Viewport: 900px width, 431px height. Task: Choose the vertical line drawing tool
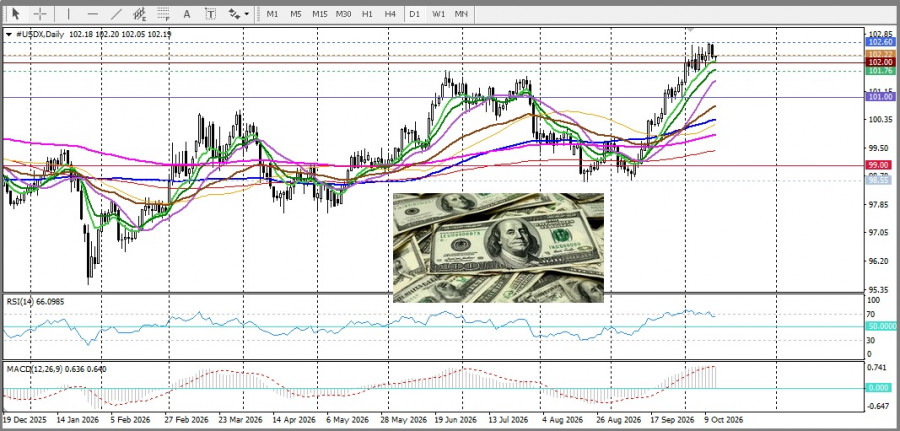click(68, 14)
